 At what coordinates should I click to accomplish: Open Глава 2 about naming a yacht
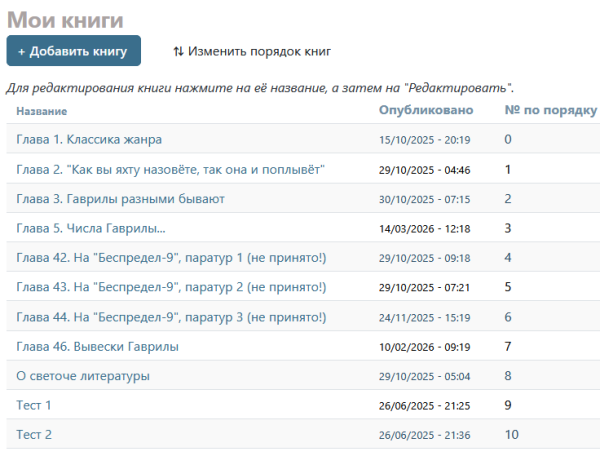(171, 169)
